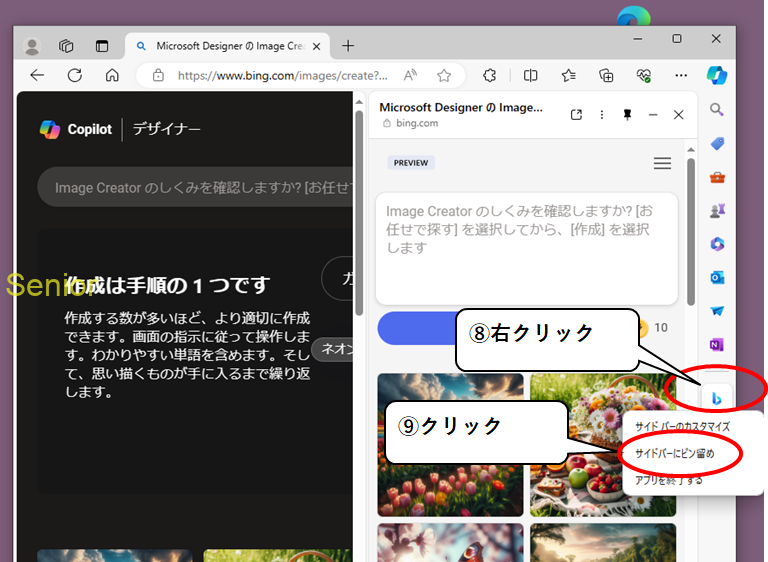Open the sidebar Shopping tag icon

(717, 144)
